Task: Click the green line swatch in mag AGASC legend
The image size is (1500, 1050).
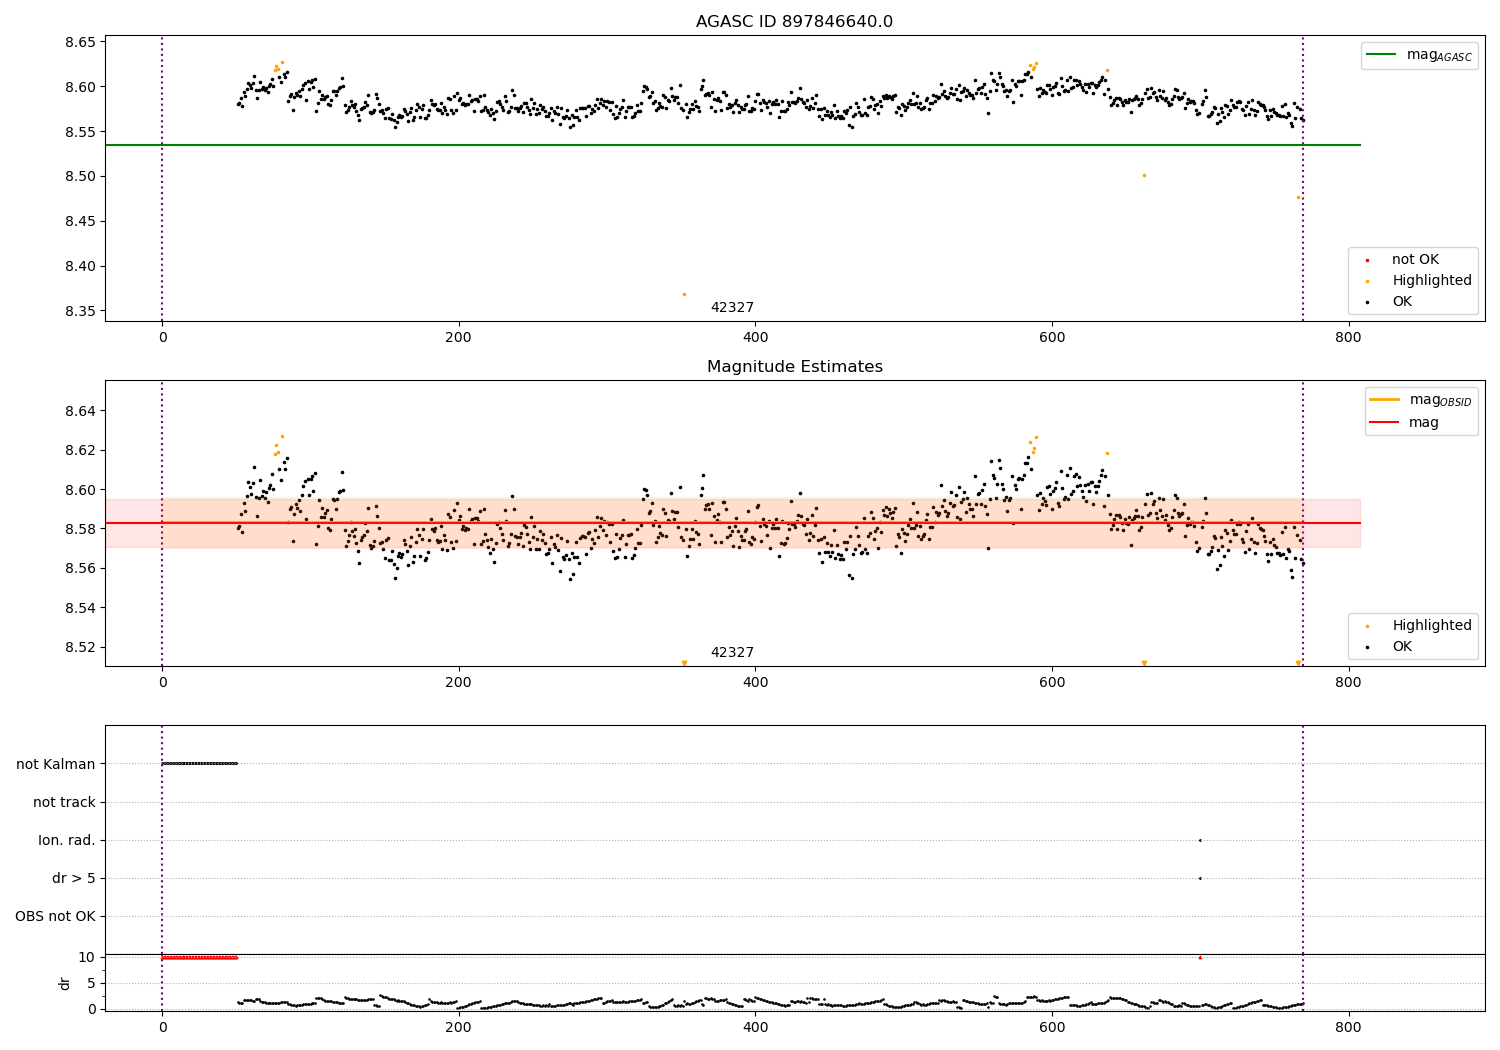Action: [x=1381, y=55]
